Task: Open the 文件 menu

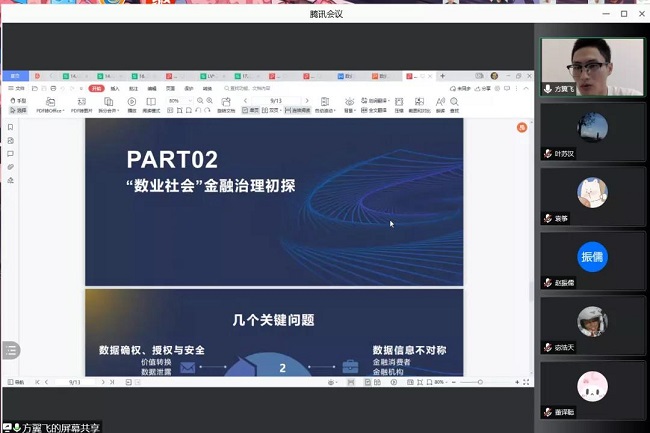Action: click(x=16, y=88)
